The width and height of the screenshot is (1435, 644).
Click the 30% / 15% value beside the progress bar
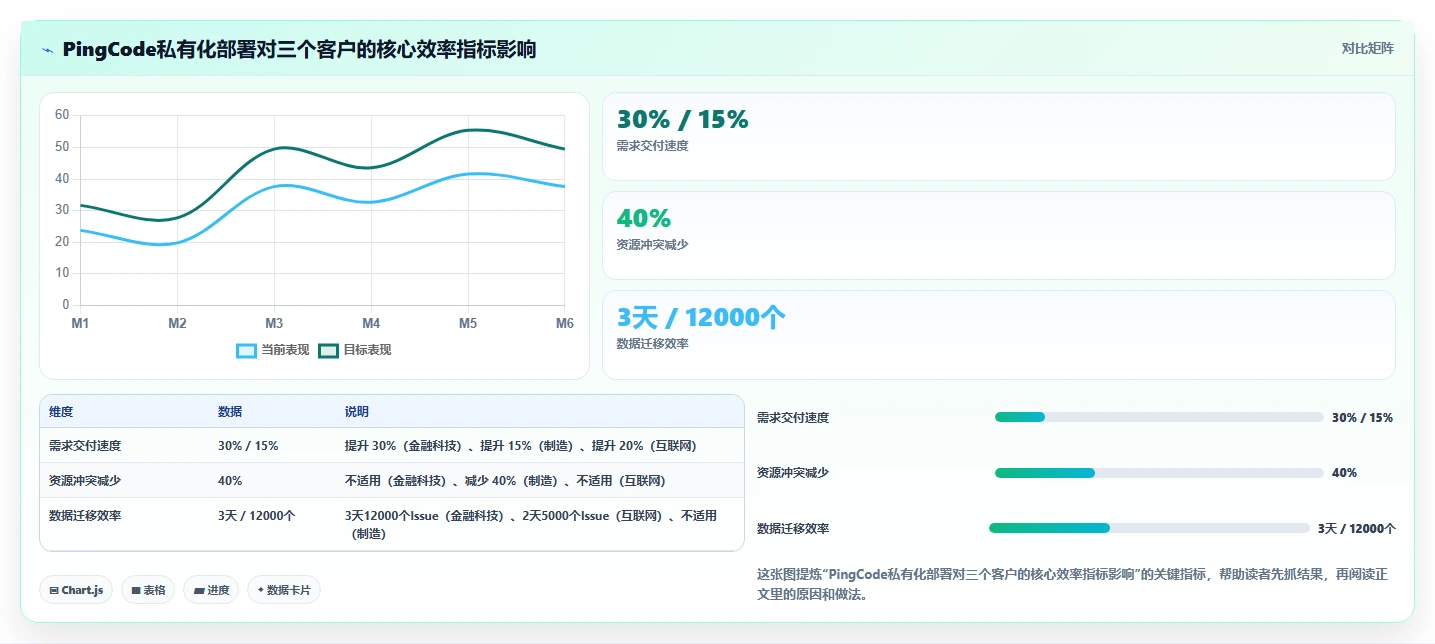click(x=1362, y=418)
